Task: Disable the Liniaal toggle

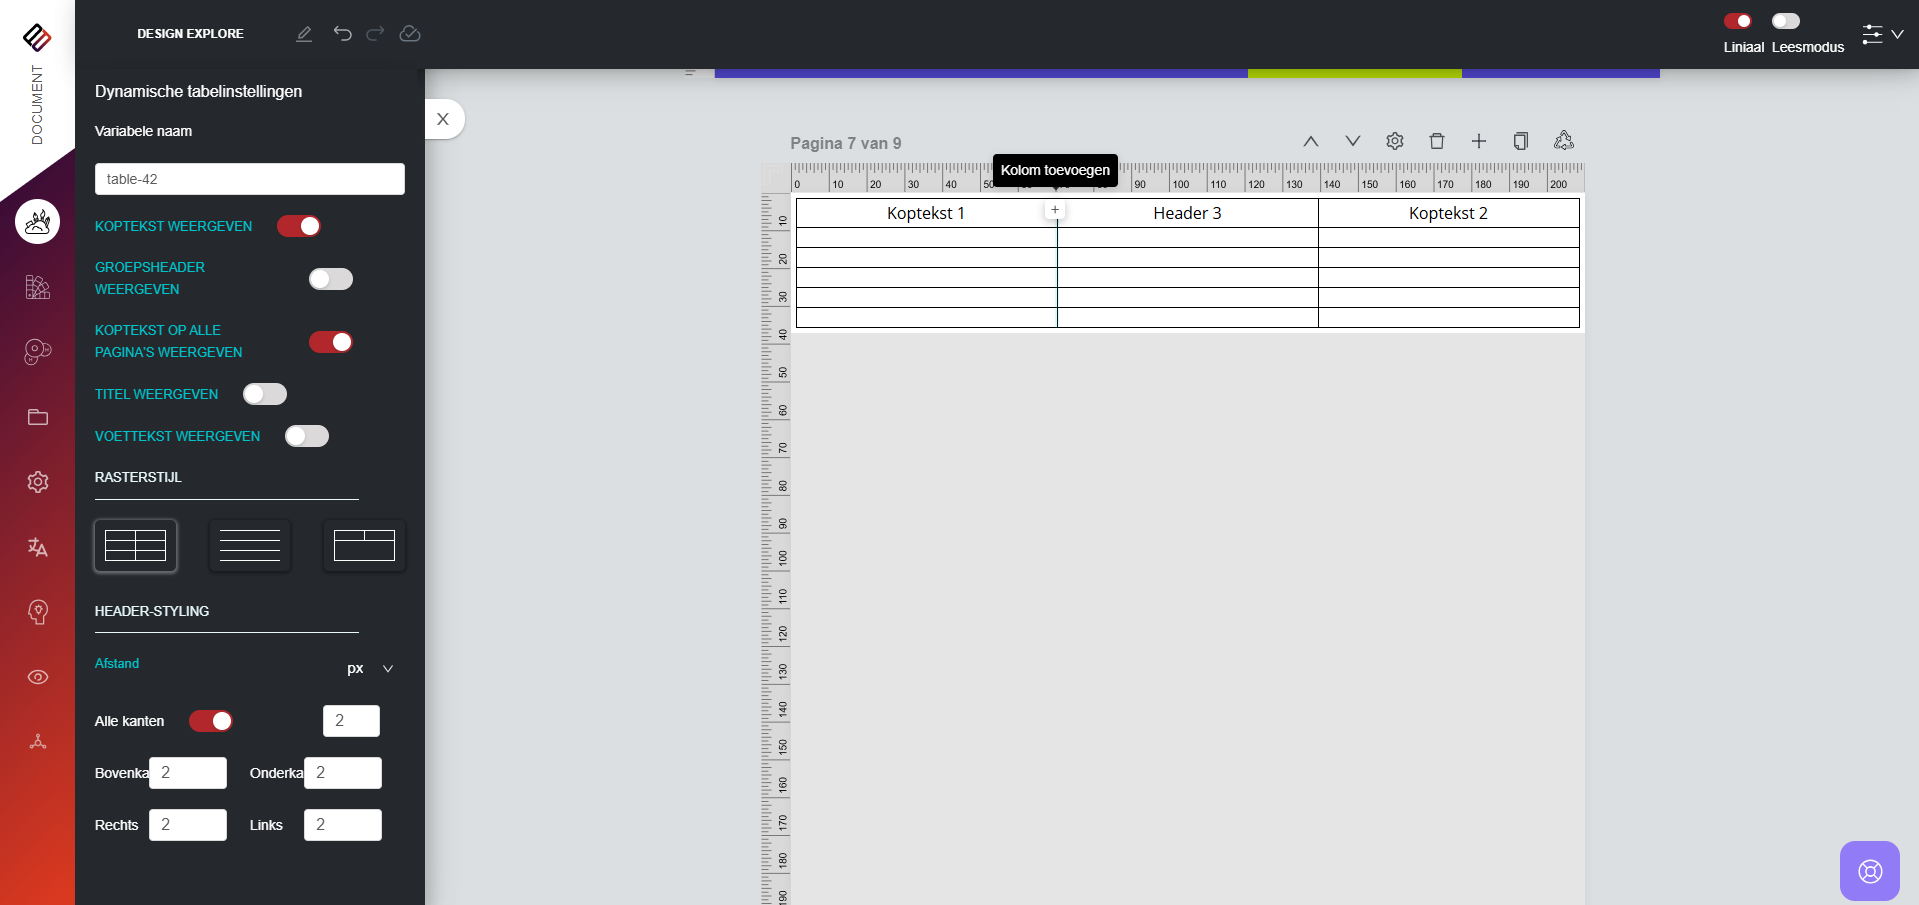Action: point(1737,21)
